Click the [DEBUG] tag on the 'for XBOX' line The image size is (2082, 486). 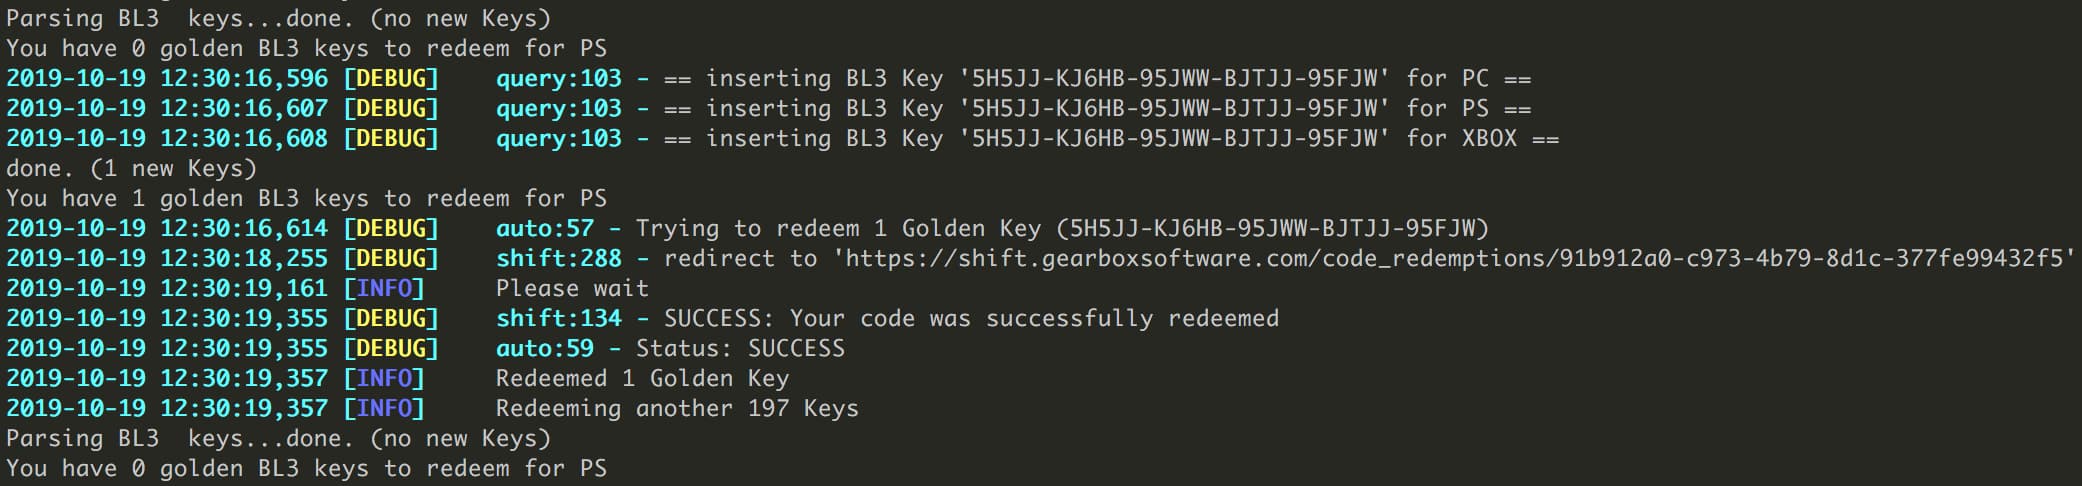coord(391,139)
